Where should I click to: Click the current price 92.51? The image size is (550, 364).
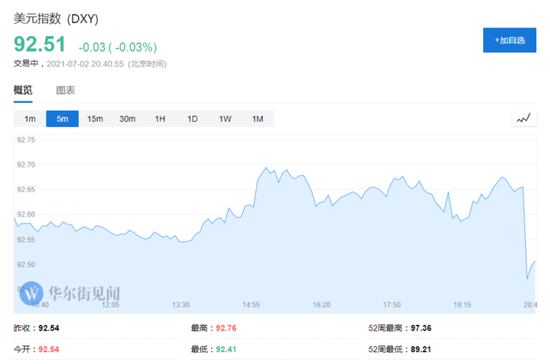[x=40, y=44]
